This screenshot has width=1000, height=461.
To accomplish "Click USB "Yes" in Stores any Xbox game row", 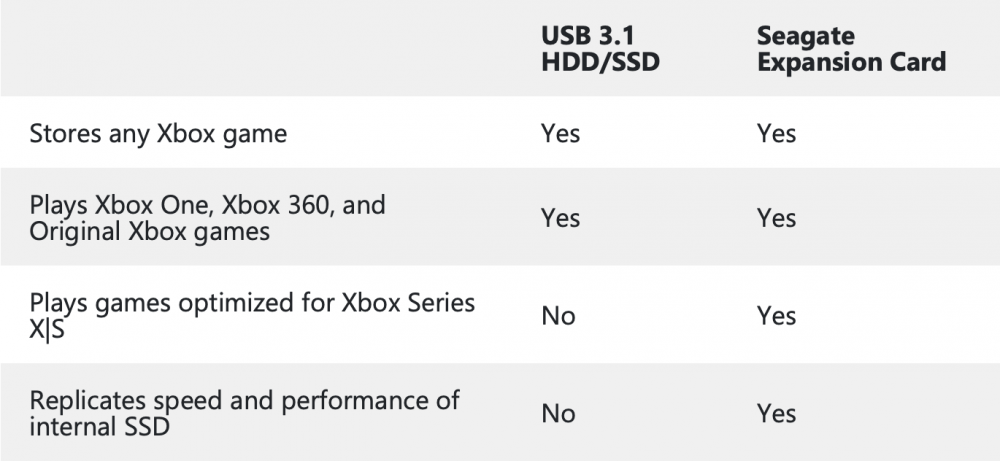I will 560,133.
